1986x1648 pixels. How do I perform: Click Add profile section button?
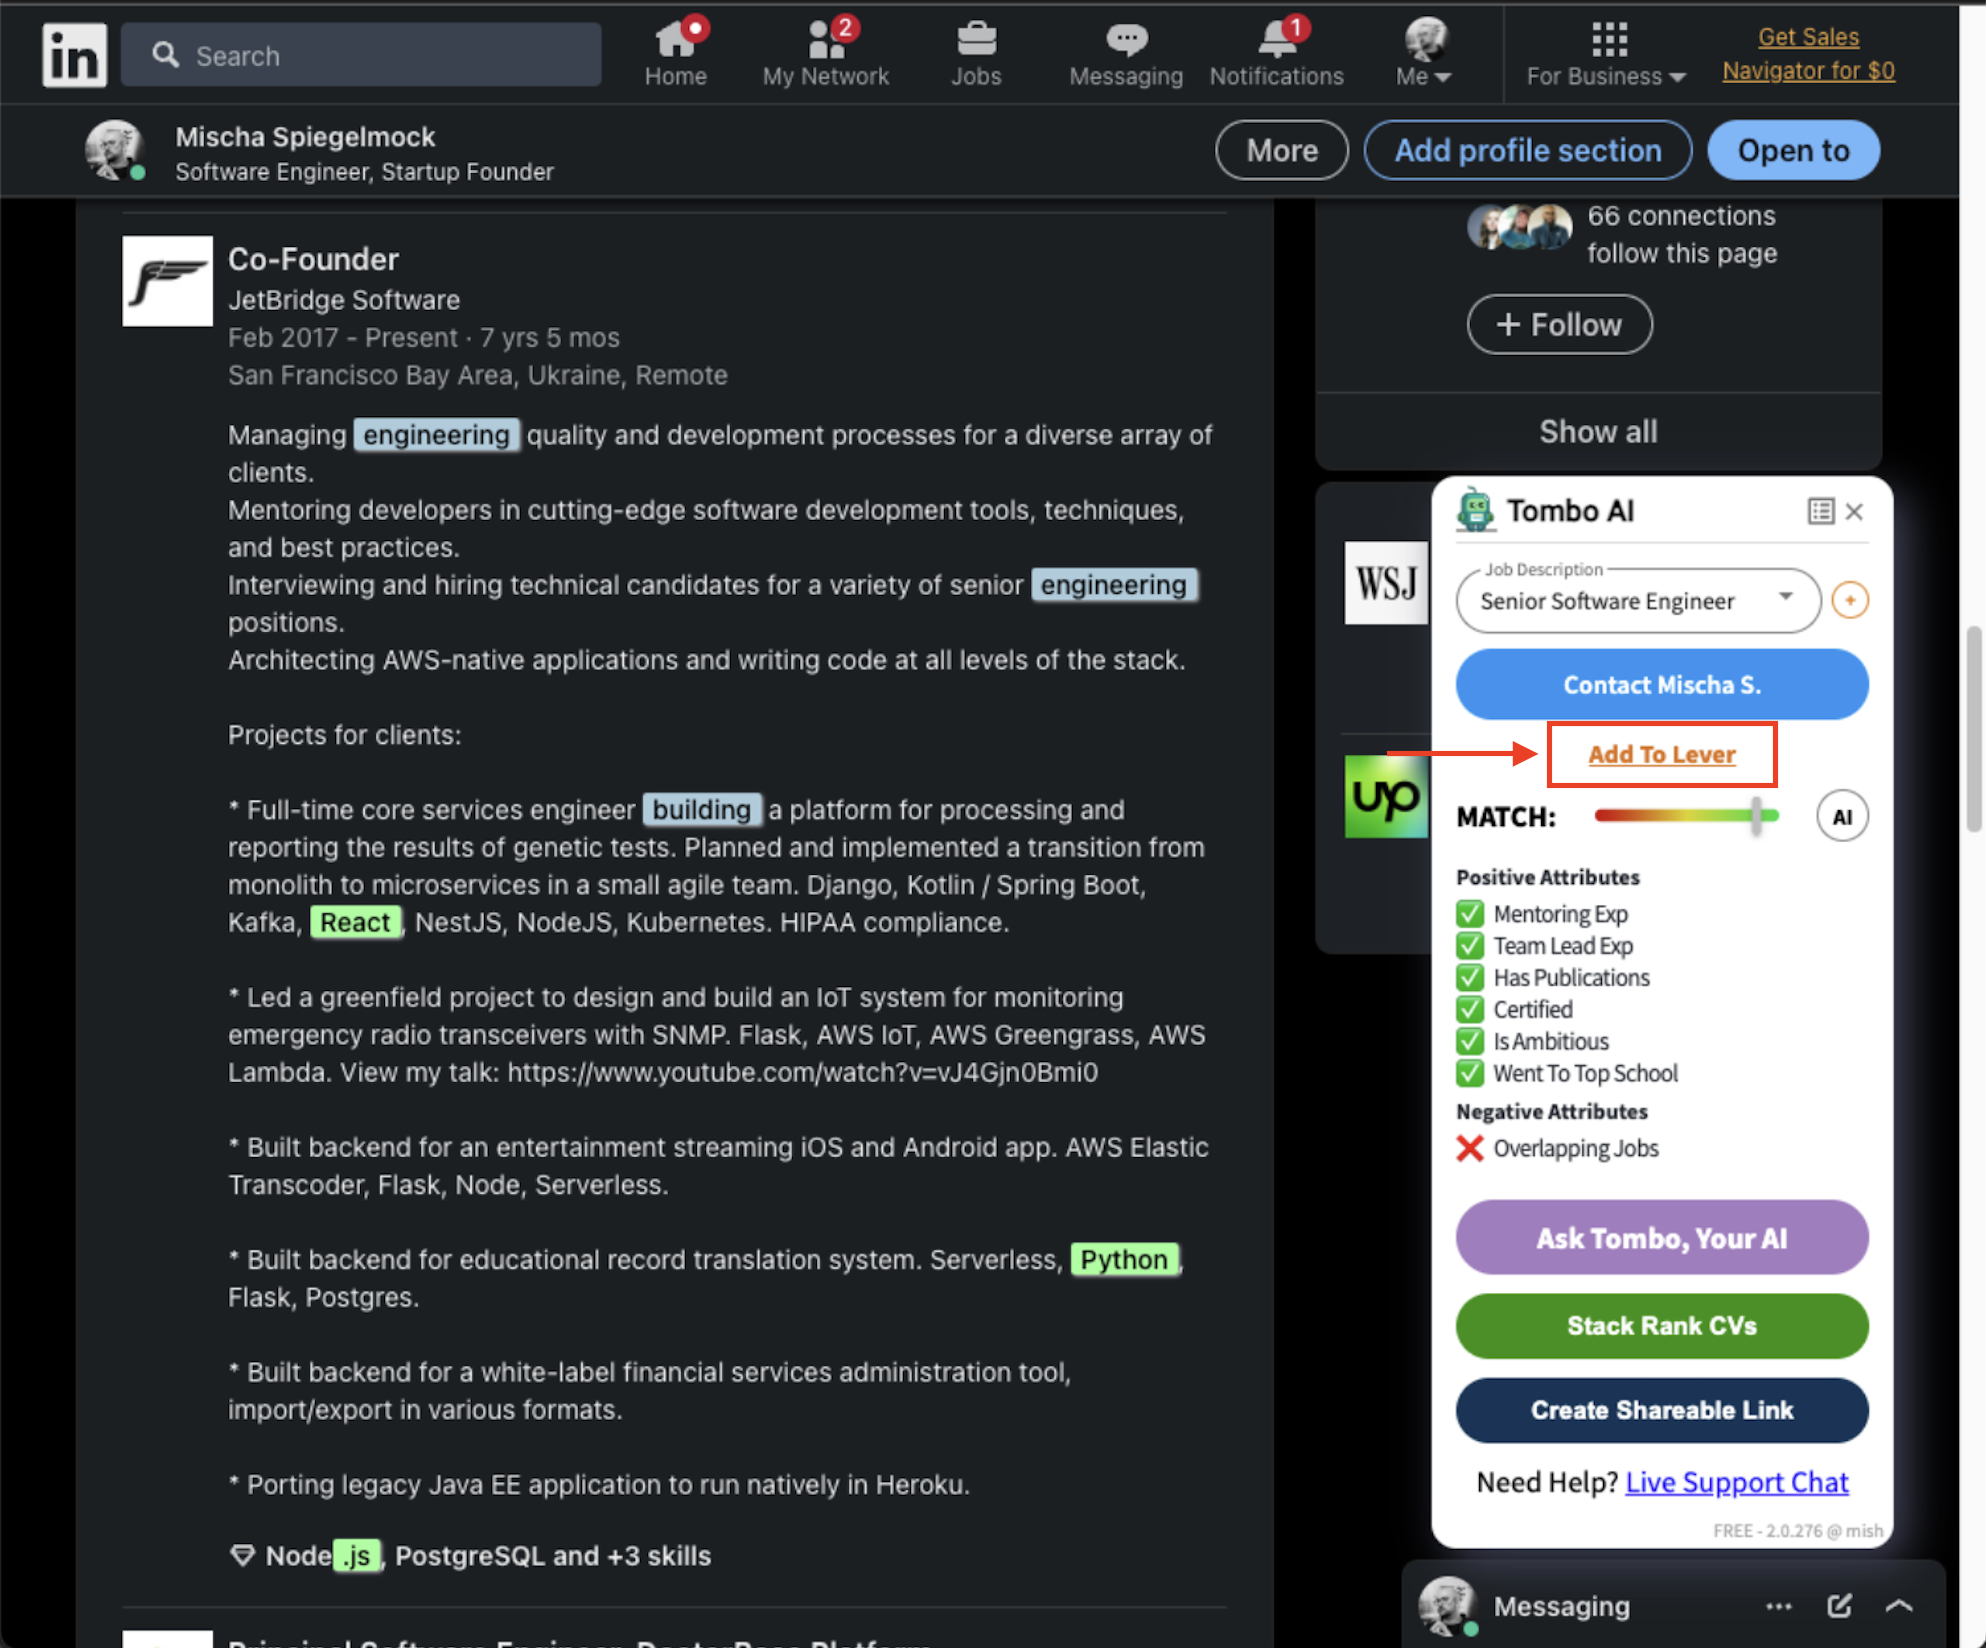pos(1528,150)
